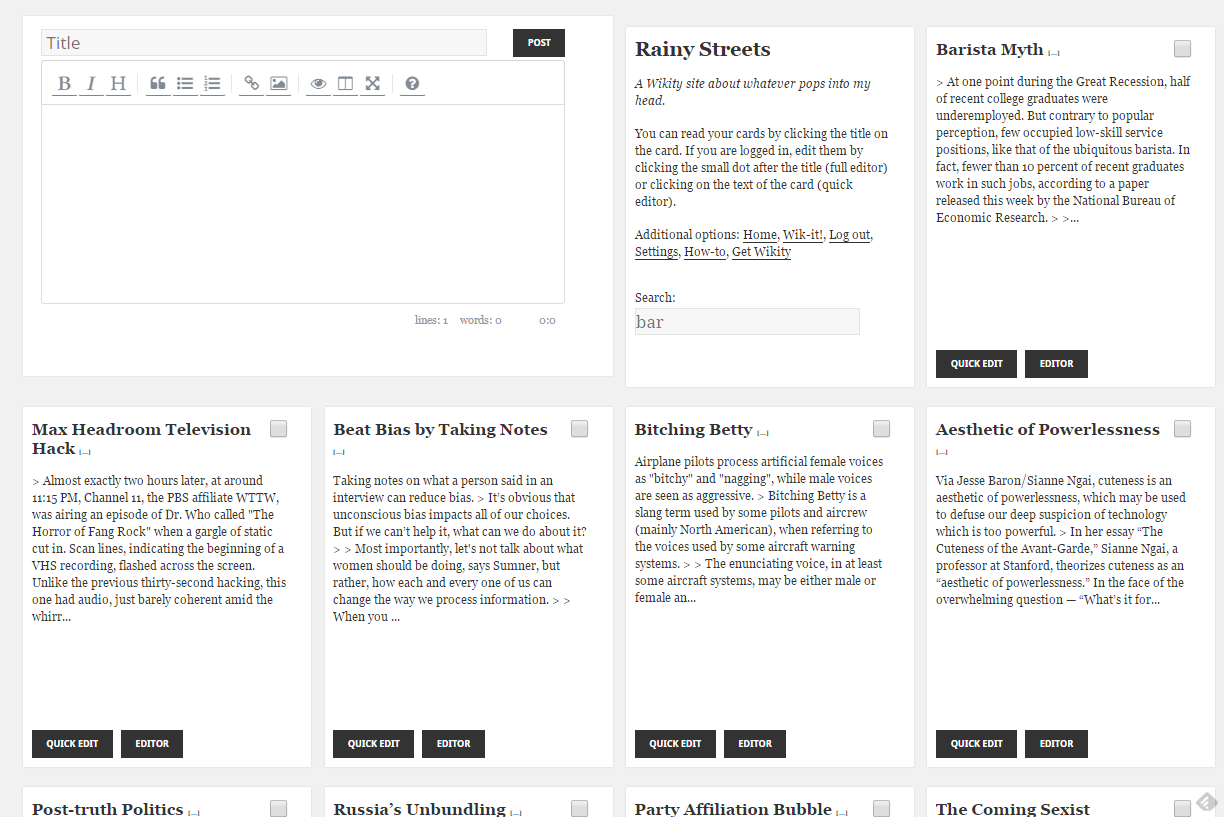The height and width of the screenshot is (817, 1224).
Task: Tick the Beat Bias by Taking Notes checkbox
Action: 580,429
